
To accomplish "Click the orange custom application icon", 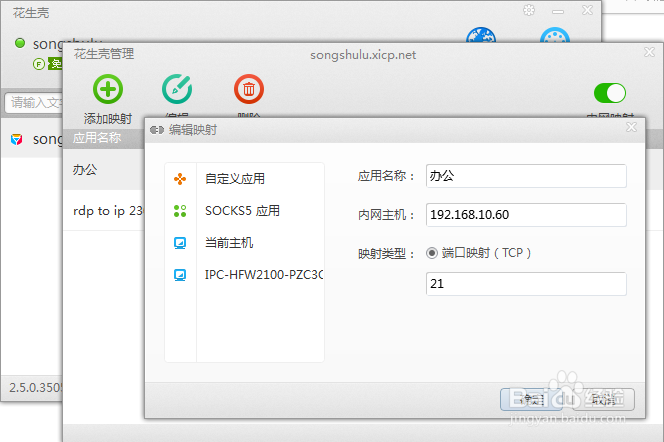I will (180, 179).
